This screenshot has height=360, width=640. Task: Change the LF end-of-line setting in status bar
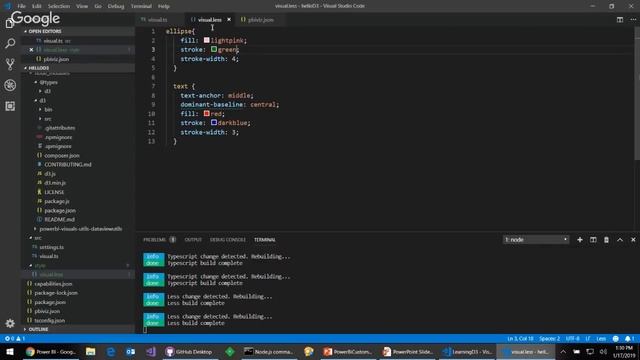point(588,338)
